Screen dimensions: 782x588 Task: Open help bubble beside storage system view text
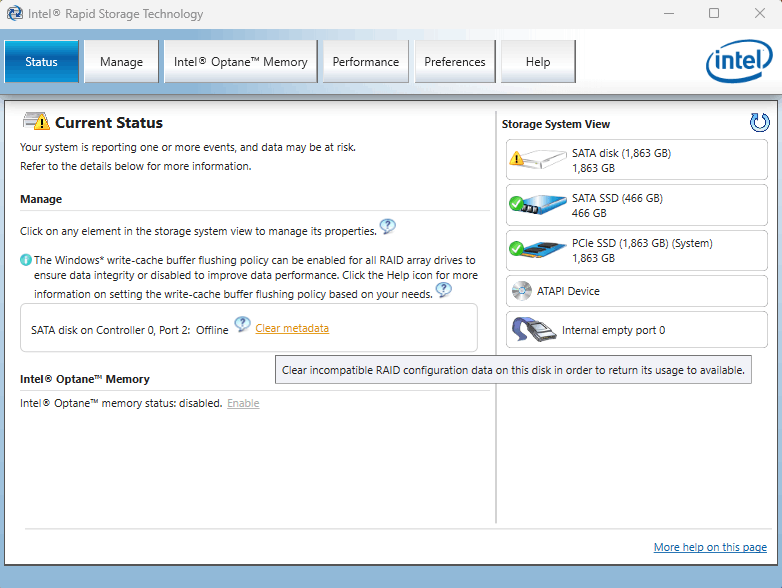[x=388, y=227]
